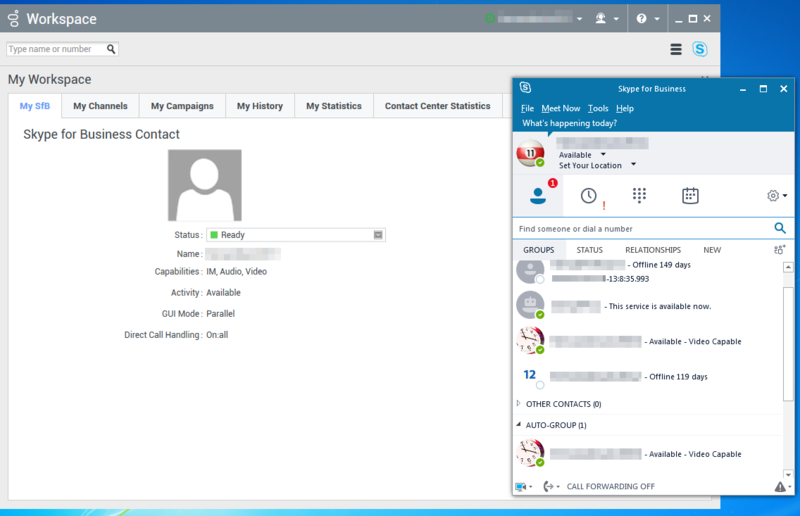Open the Help menu in Skype
The width and height of the screenshot is (800, 516).
pyautogui.click(x=624, y=108)
